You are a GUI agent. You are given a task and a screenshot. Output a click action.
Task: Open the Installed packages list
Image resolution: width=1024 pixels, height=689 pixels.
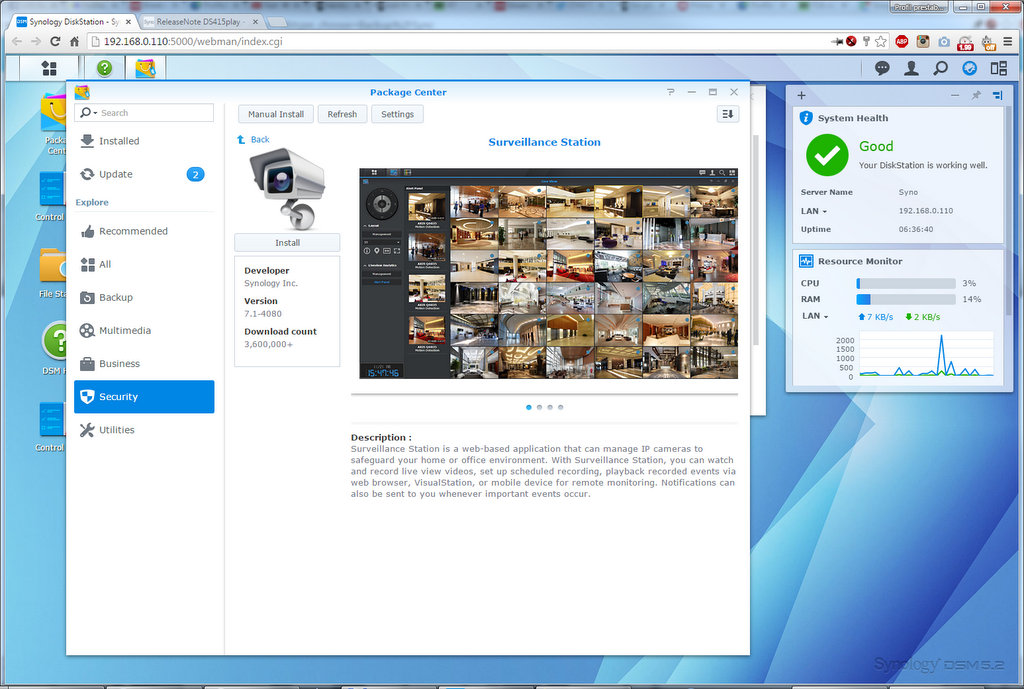tap(144, 141)
